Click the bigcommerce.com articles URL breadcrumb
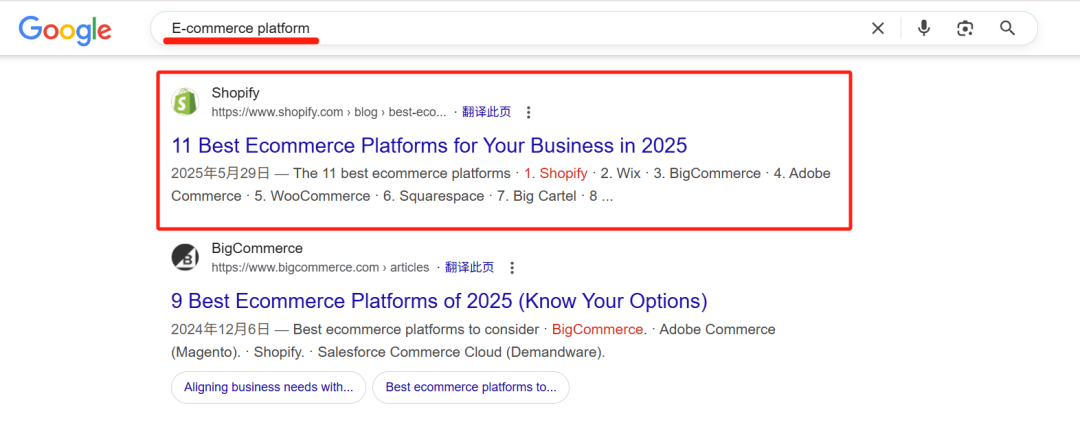Image resolution: width=1080 pixels, height=438 pixels. pyautogui.click(x=320, y=268)
